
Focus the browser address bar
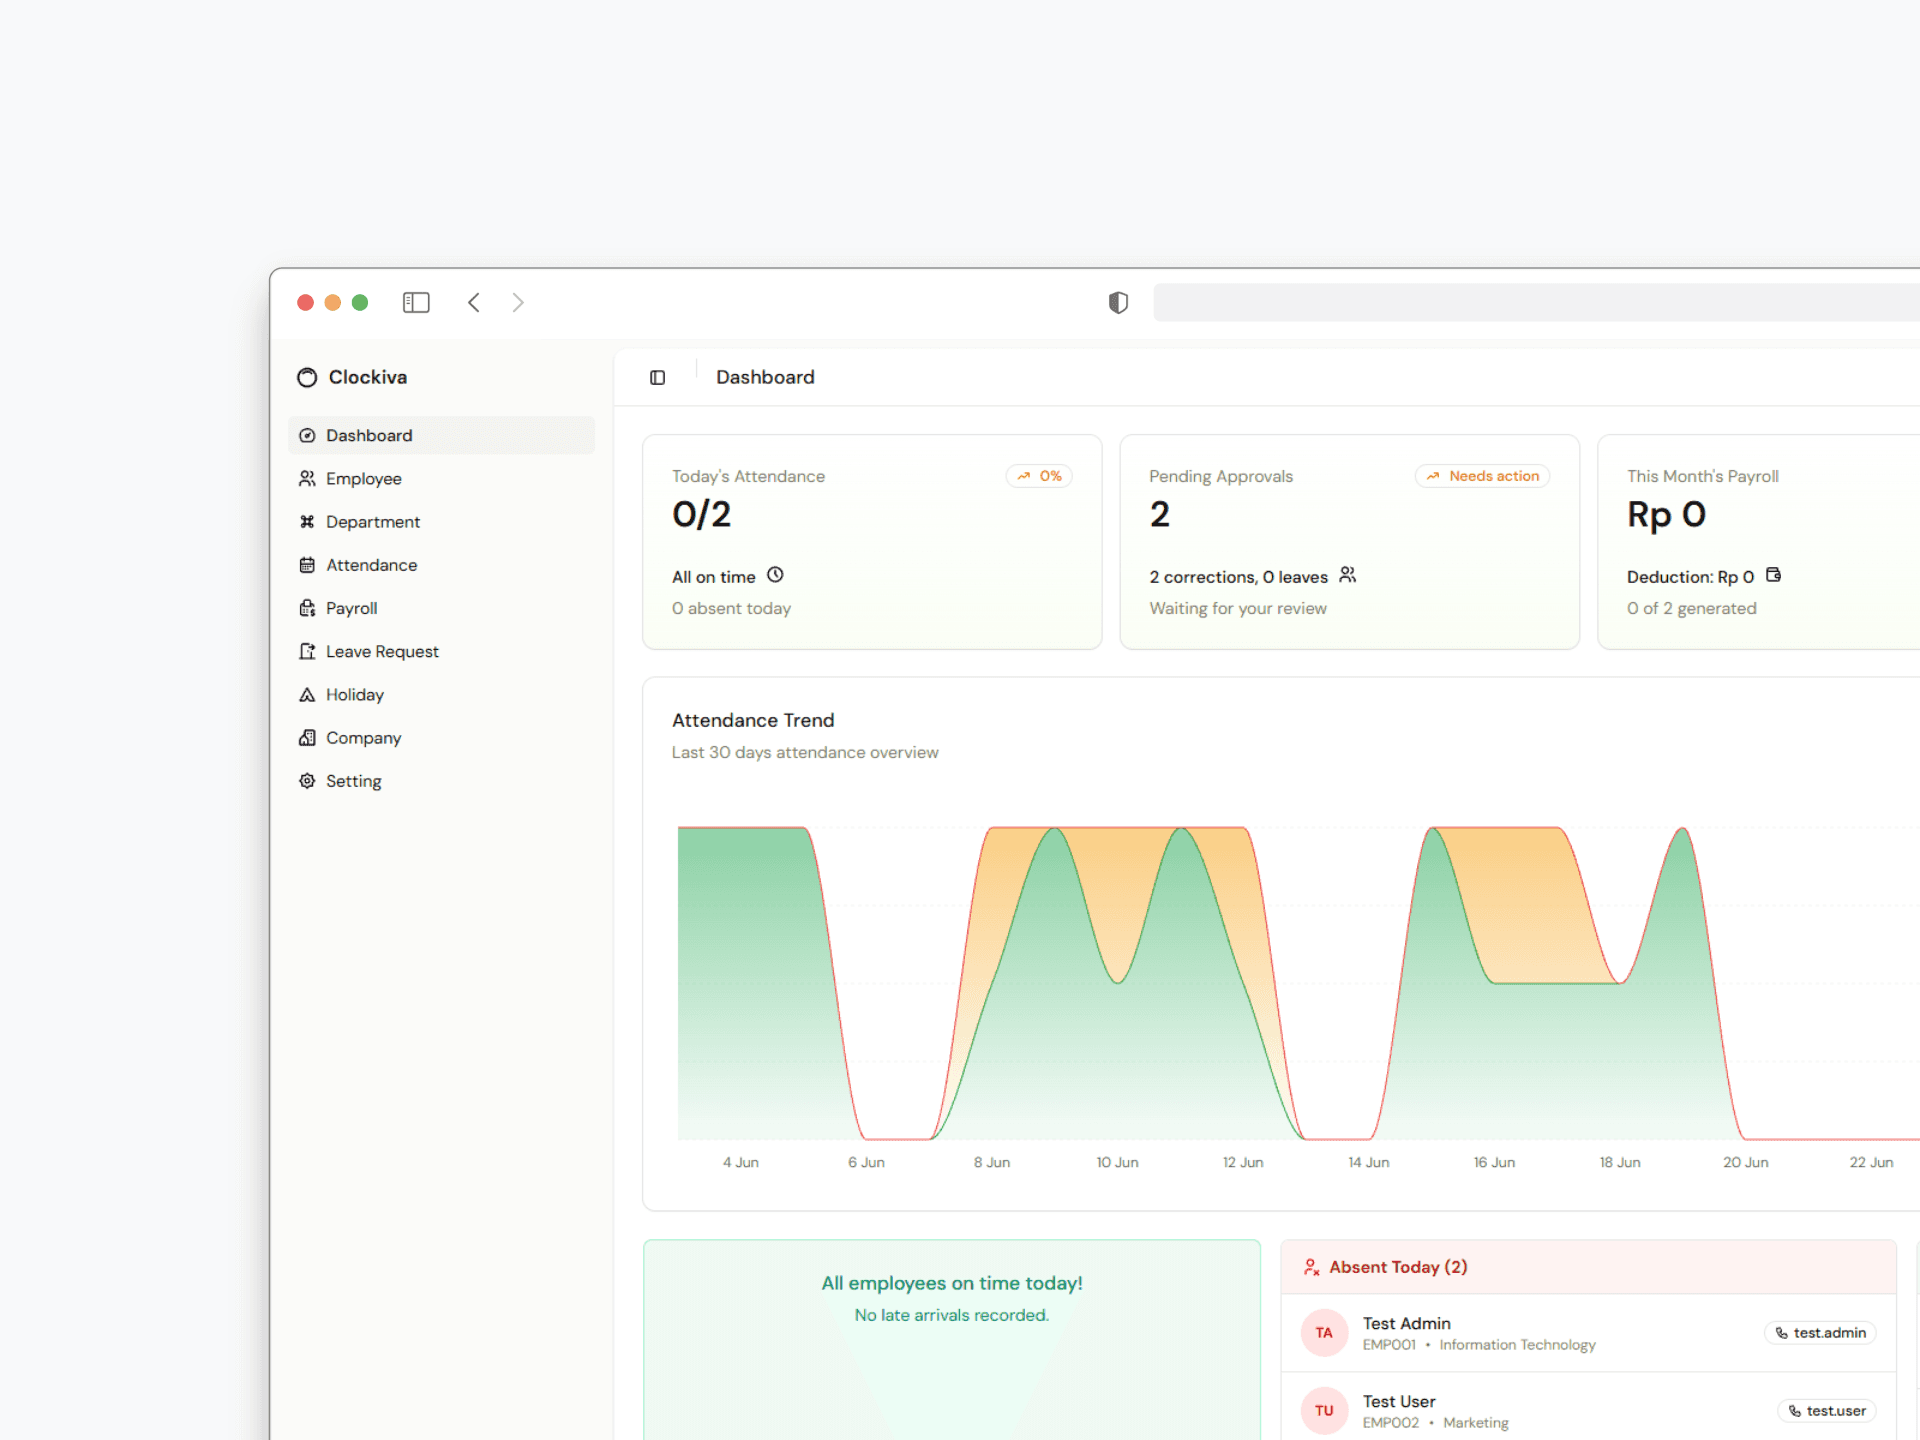click(1537, 302)
